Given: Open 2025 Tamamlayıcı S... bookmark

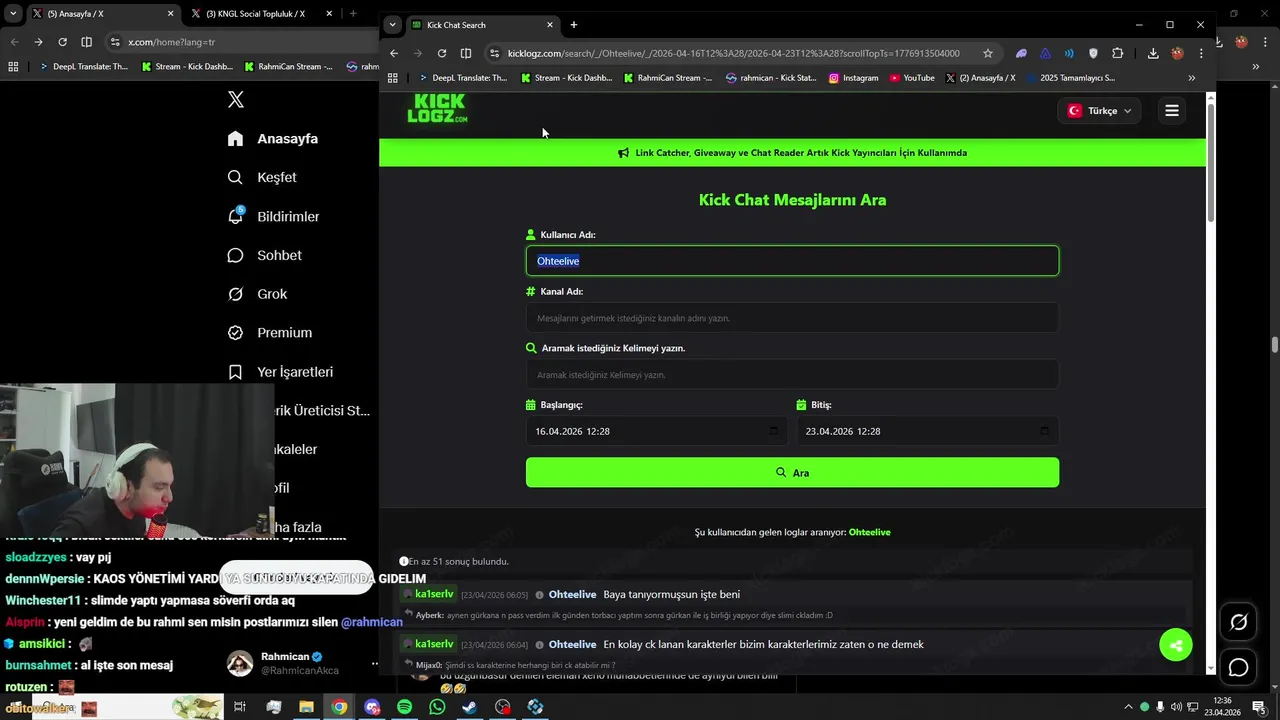Looking at the screenshot, I should coord(1070,78).
